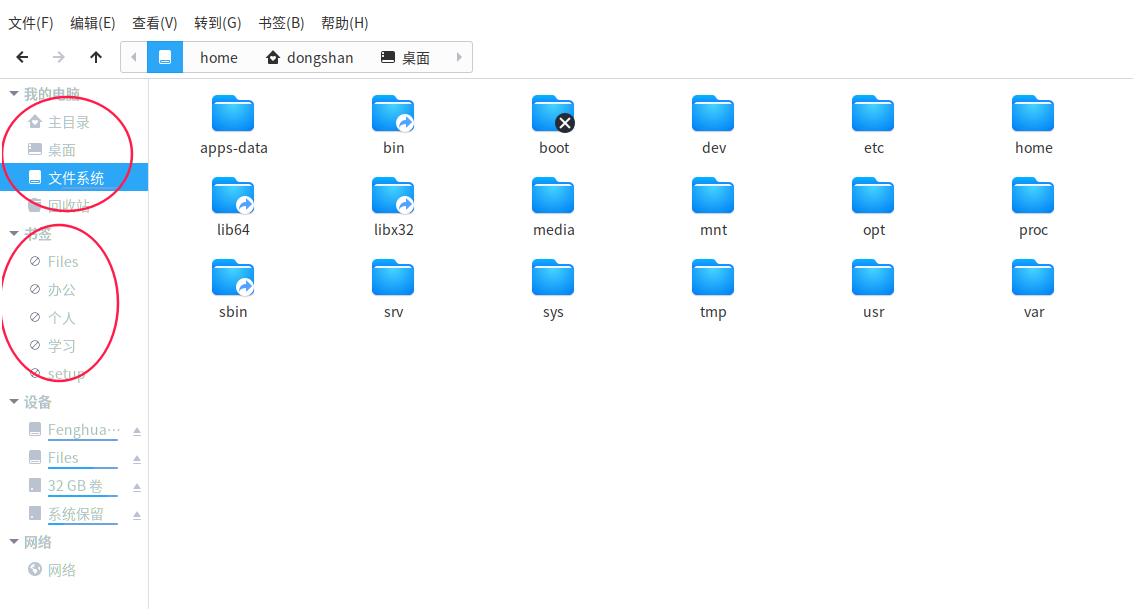Screen dimensions: 1133x609
Task: Click the up-one-level arrow
Action: pyautogui.click(x=95, y=57)
